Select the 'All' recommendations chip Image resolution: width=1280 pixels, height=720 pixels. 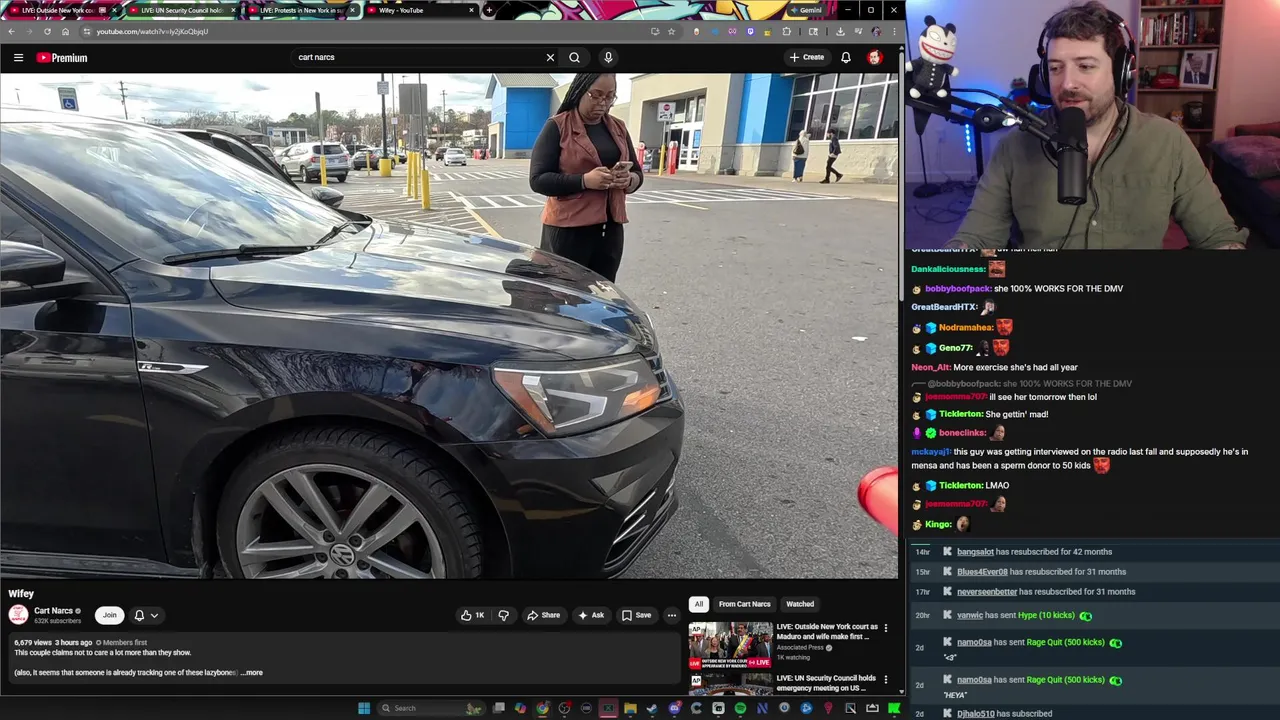[699, 604]
